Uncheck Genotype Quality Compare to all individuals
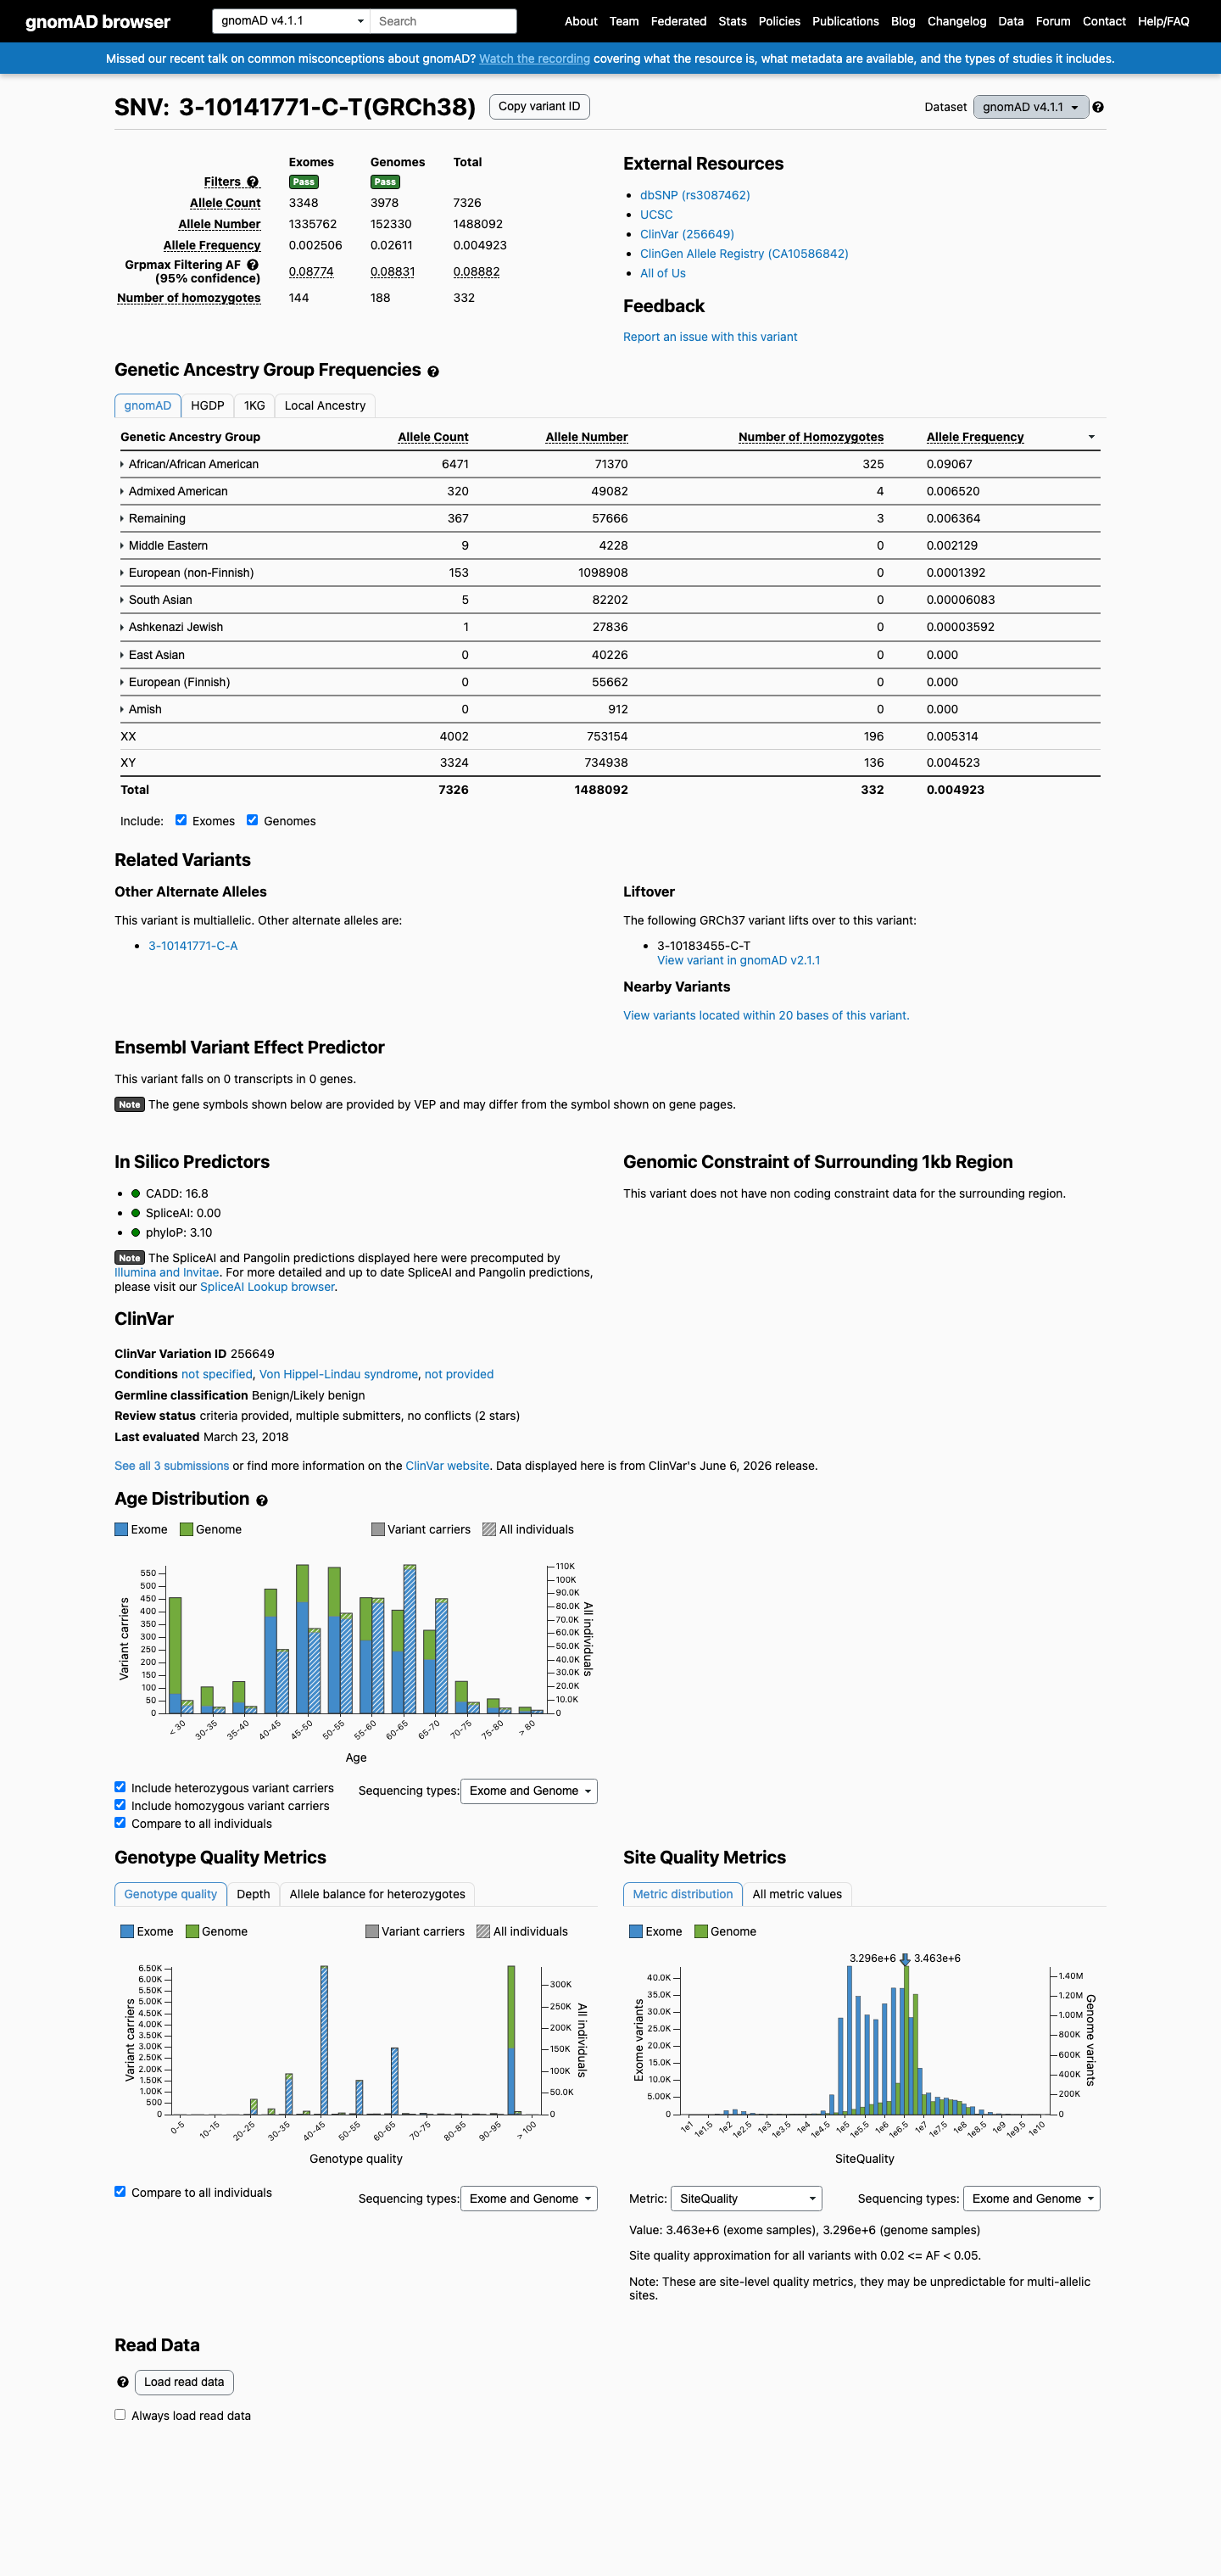The image size is (1221, 2576). (x=120, y=2191)
